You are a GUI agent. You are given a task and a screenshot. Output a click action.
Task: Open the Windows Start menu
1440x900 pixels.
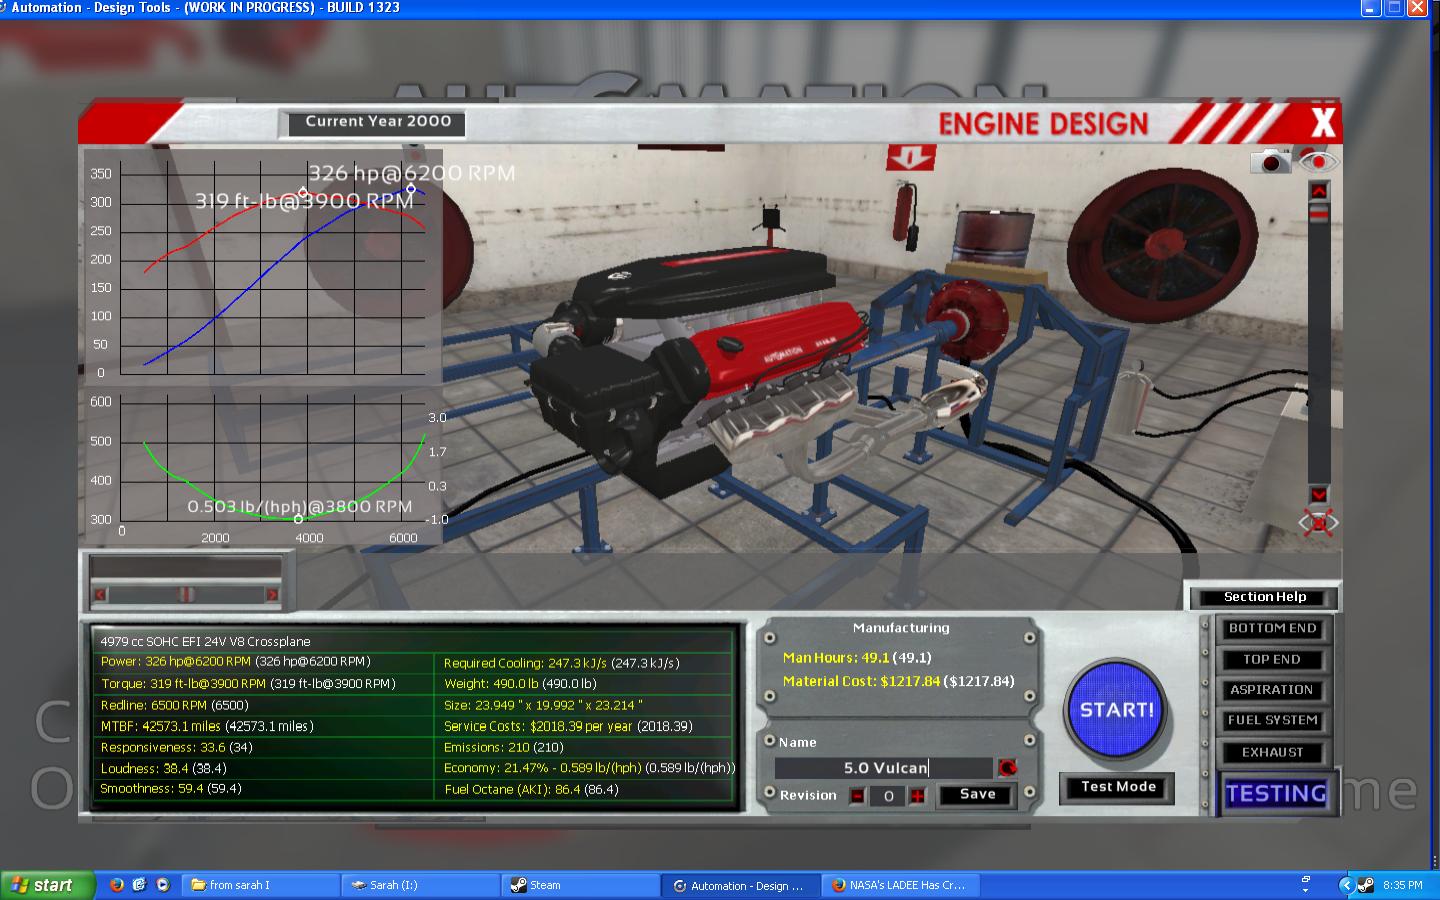coord(48,885)
